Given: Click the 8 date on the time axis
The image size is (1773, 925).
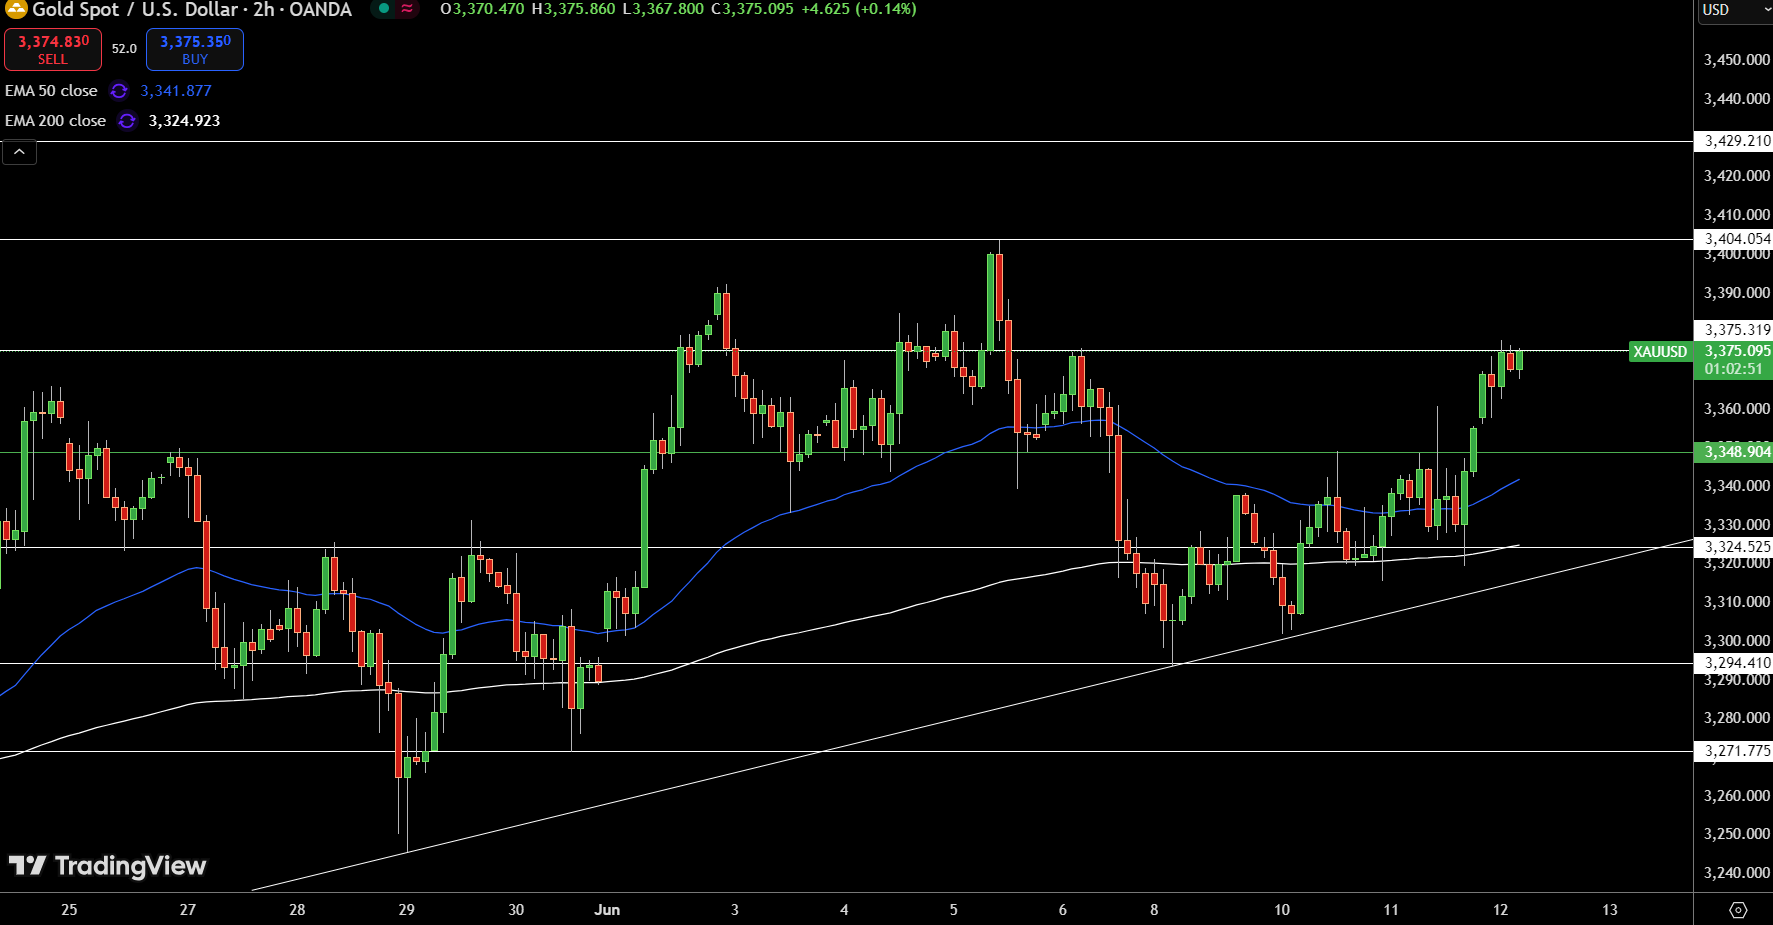Looking at the screenshot, I should point(1154,910).
